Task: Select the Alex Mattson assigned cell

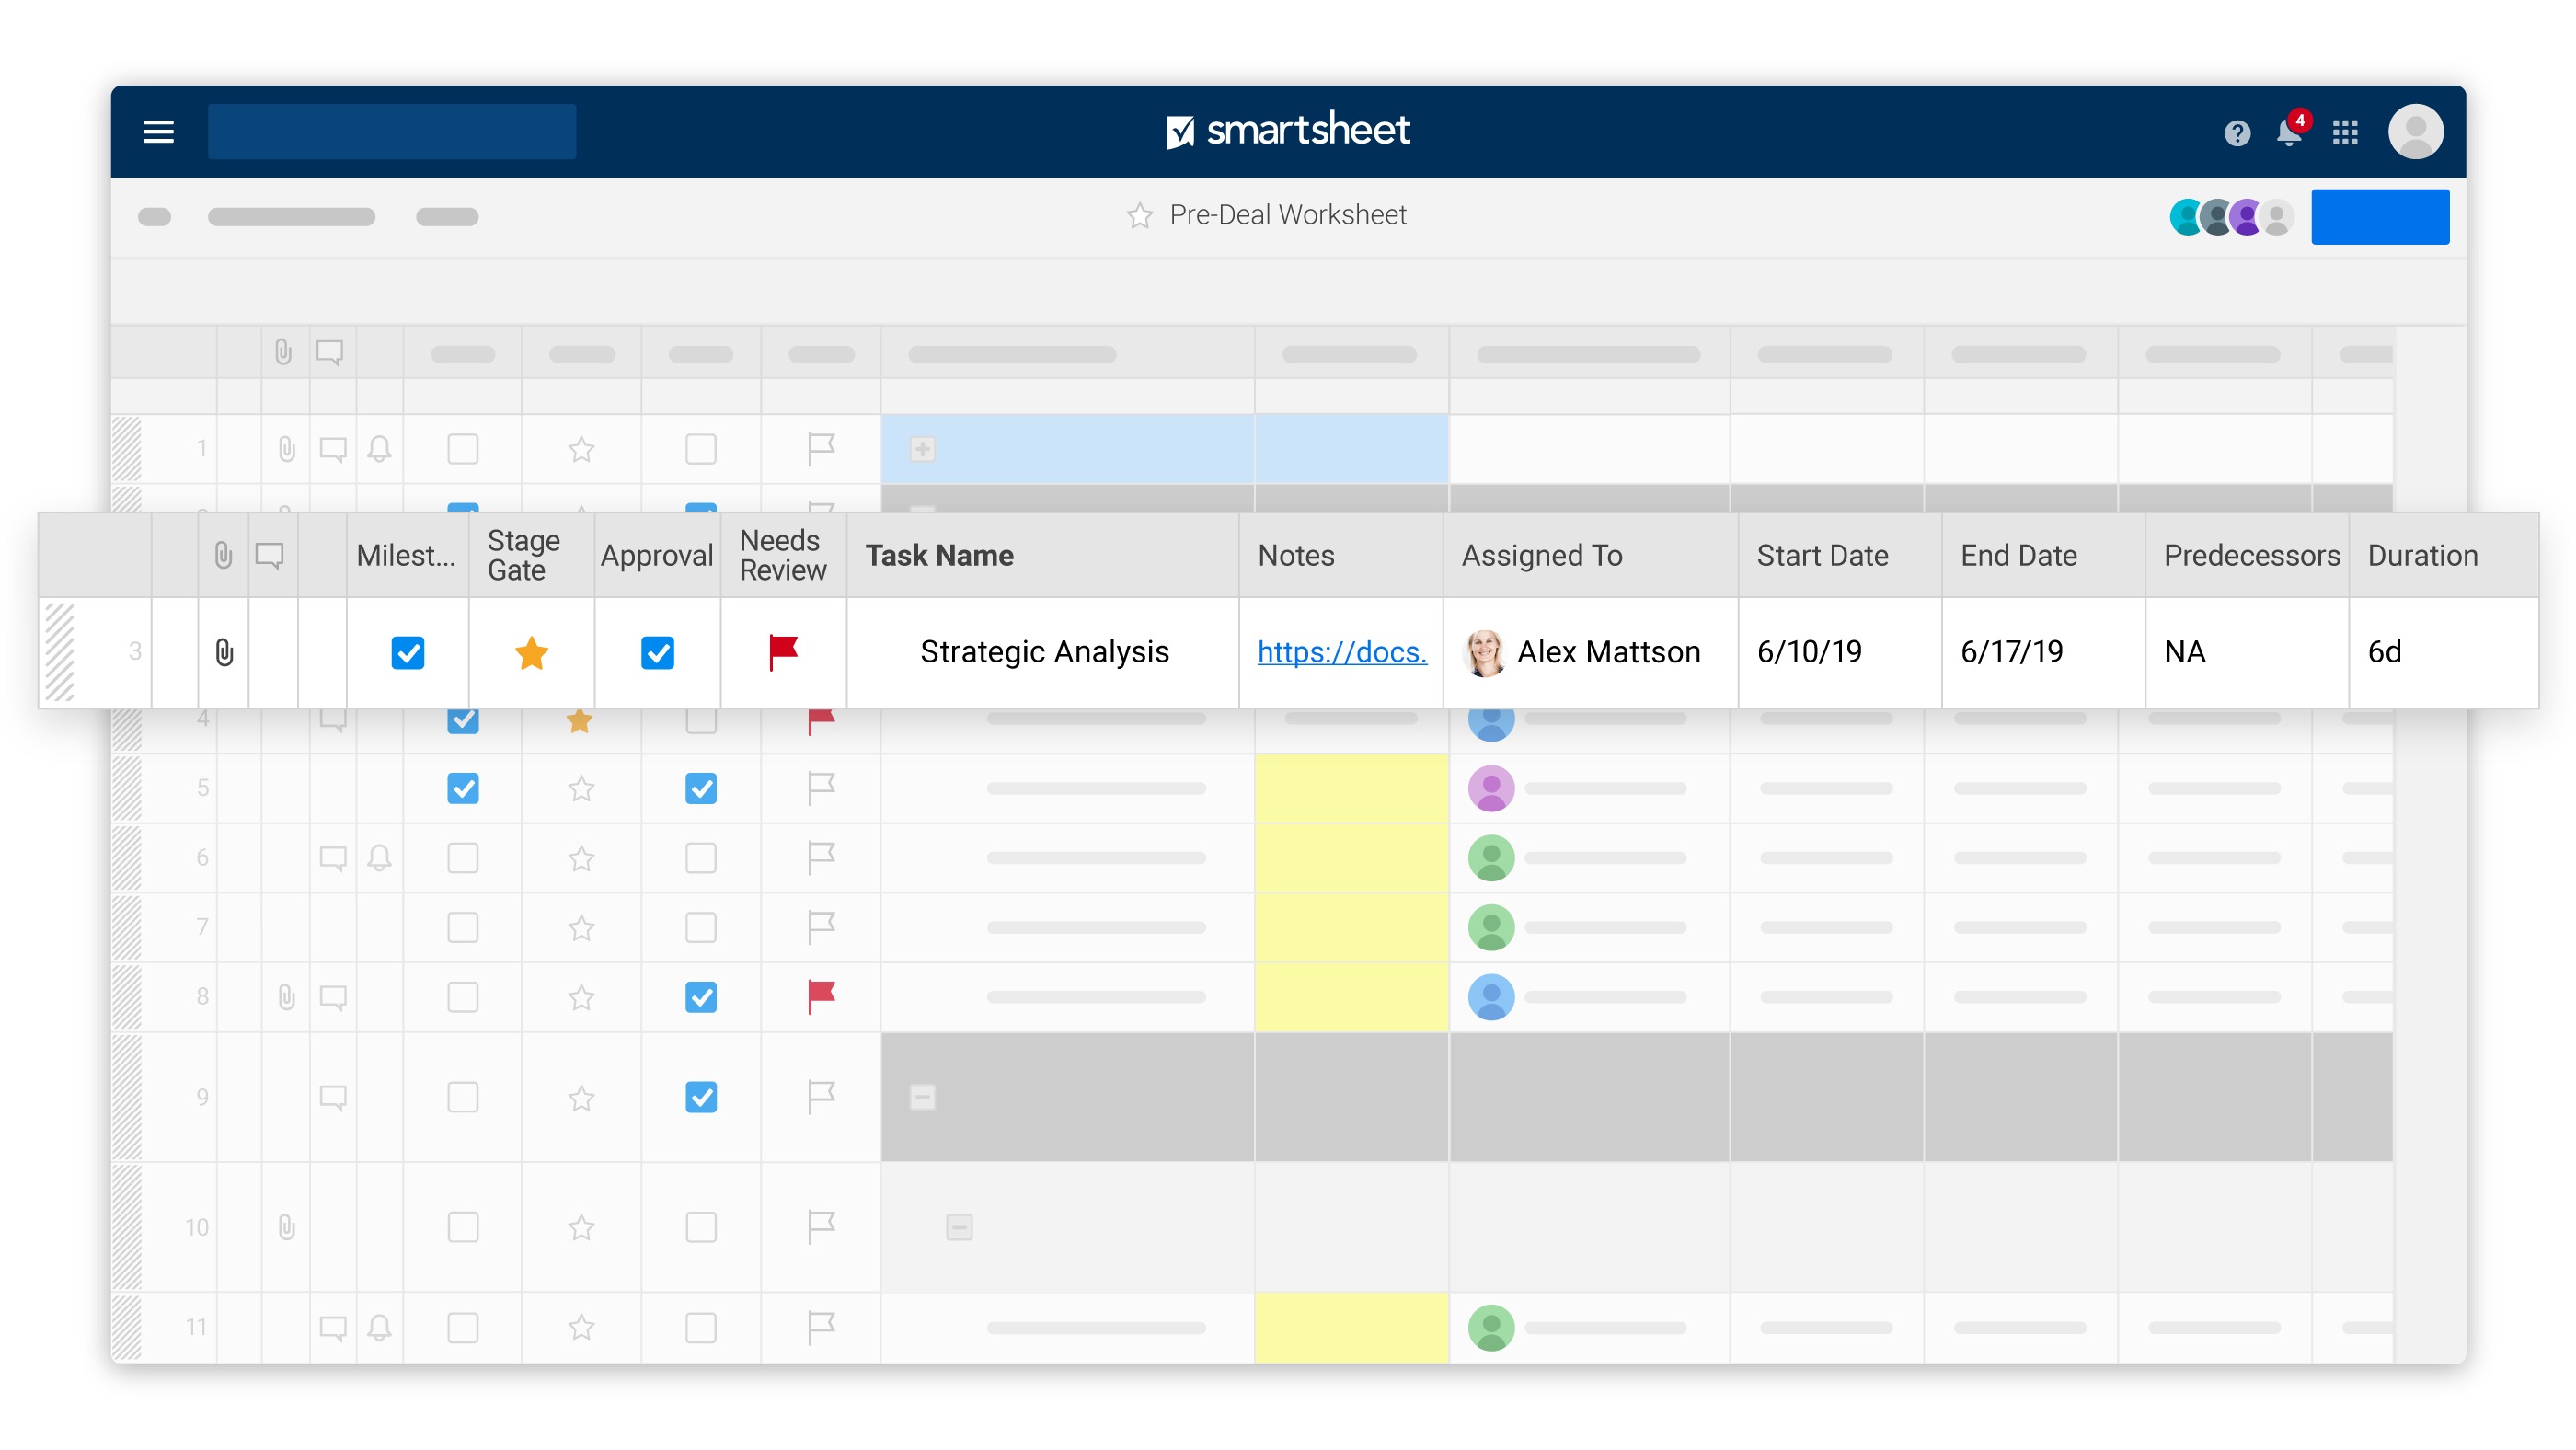Action: click(x=1590, y=652)
